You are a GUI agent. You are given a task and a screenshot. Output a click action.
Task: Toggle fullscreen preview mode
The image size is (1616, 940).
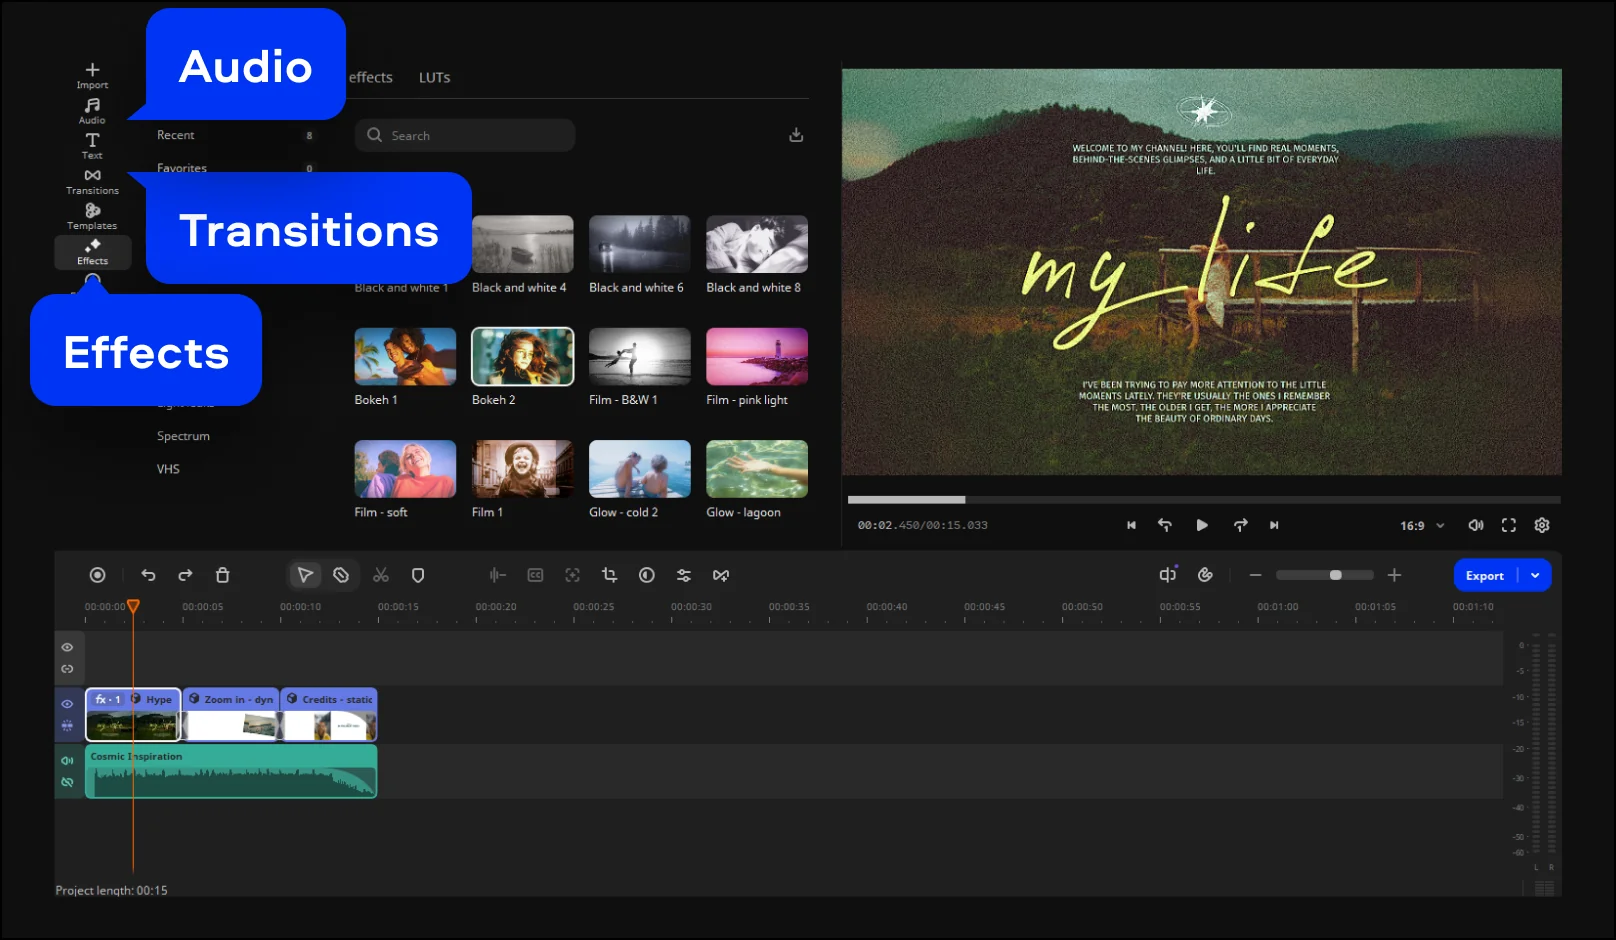click(1509, 525)
